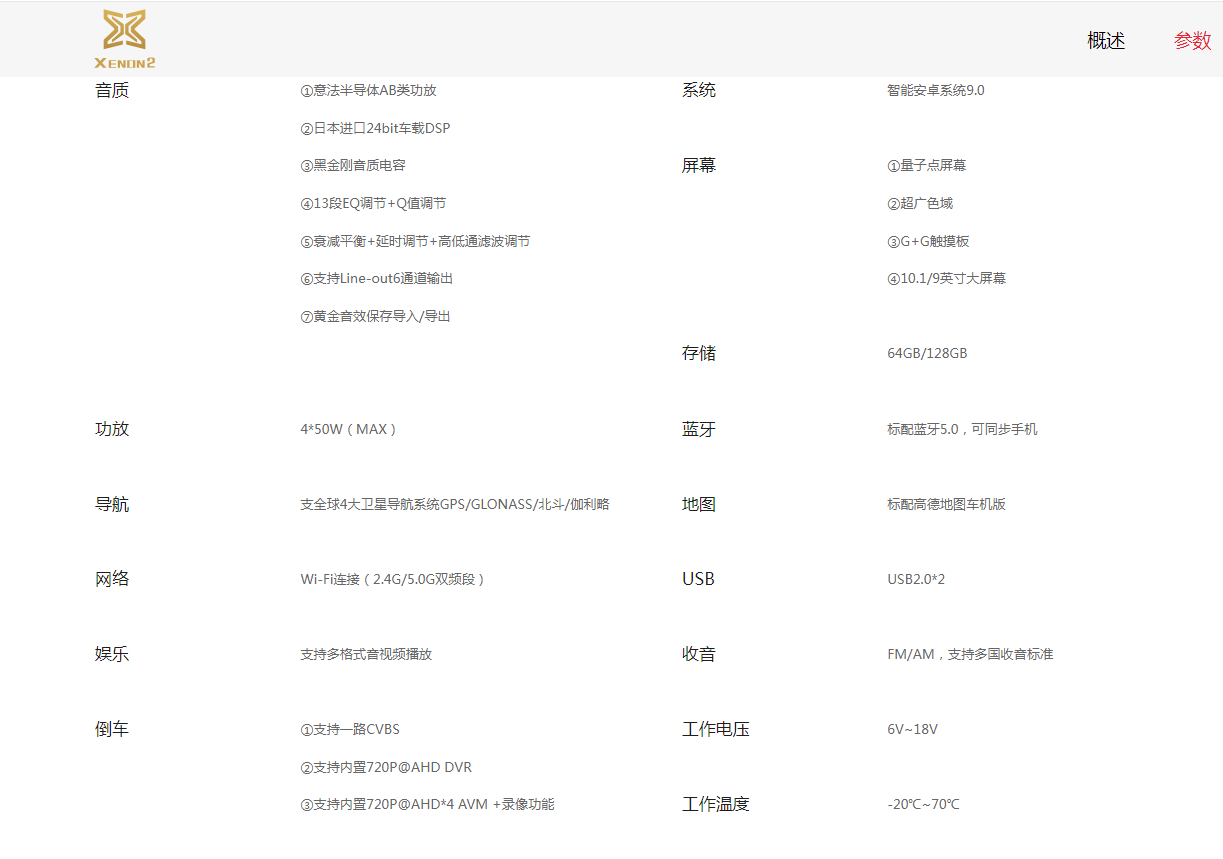
Task: Click the 智能安卓系统9.0 system value text
Action: pyautogui.click(x=936, y=90)
